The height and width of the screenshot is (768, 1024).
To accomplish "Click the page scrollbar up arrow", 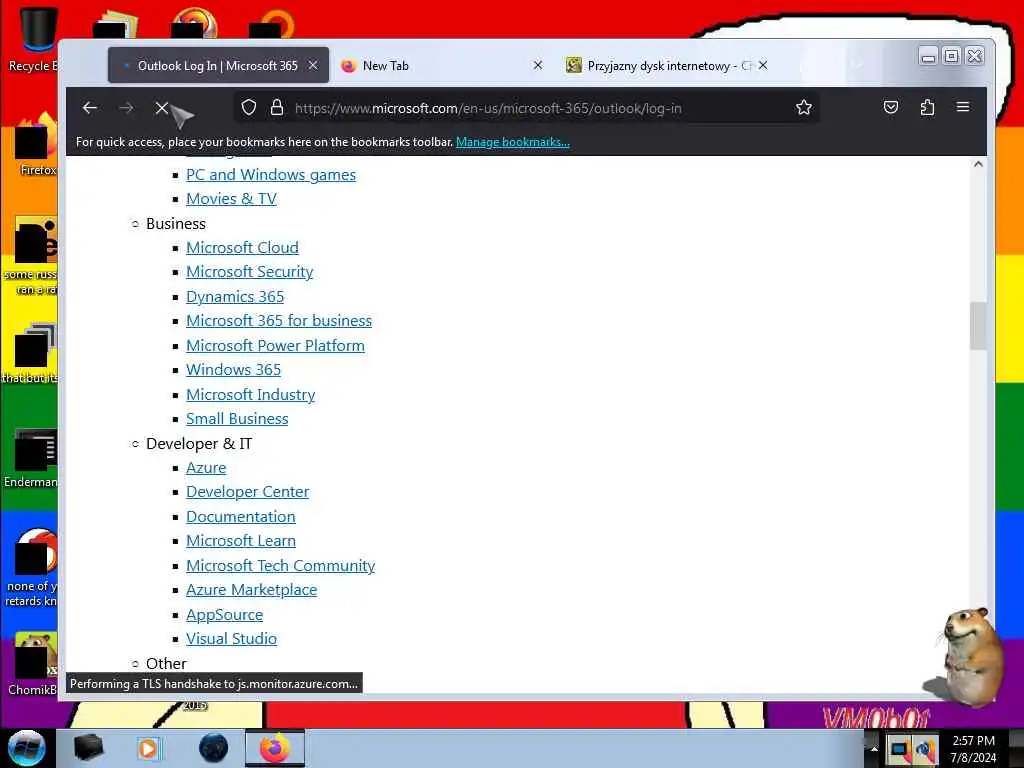I will pyautogui.click(x=978, y=164).
